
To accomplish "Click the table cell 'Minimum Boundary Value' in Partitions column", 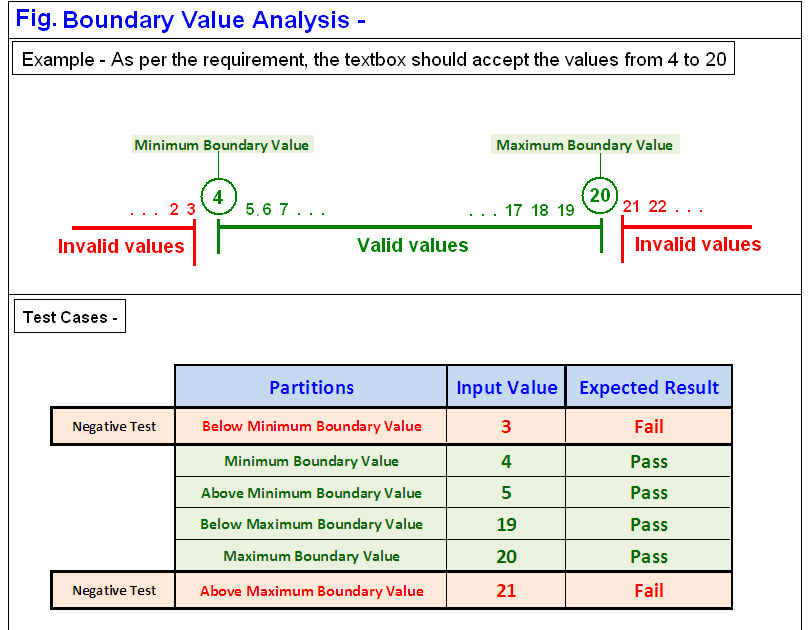I will [x=311, y=461].
